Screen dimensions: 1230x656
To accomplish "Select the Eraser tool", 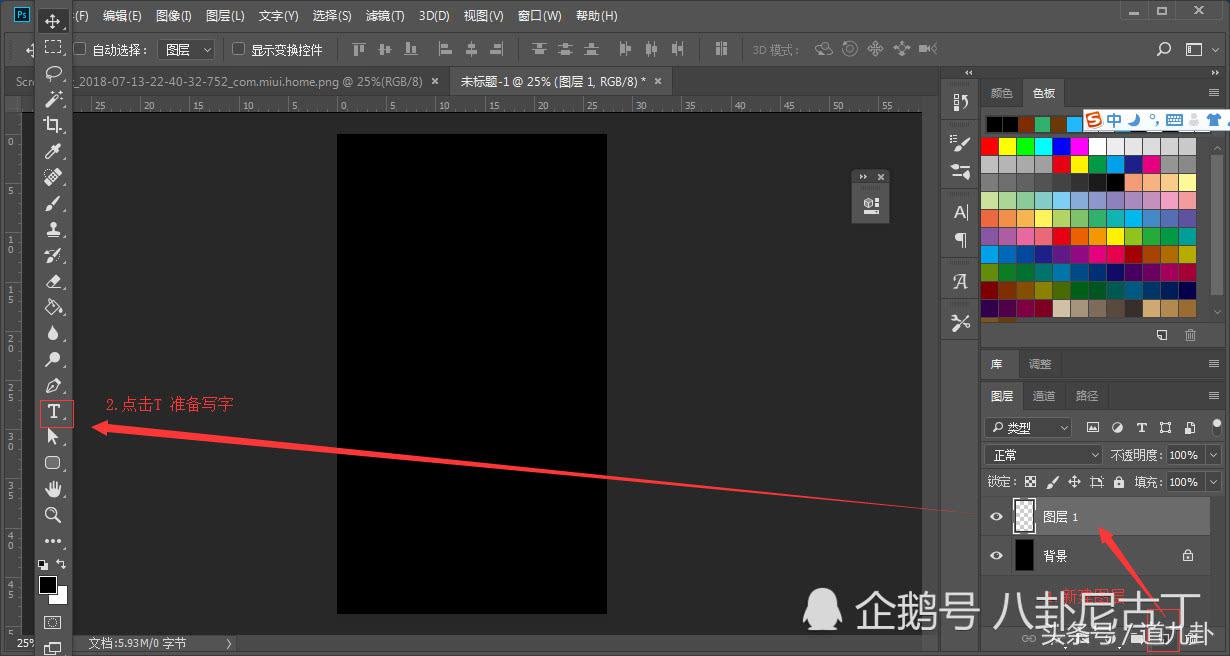I will point(54,282).
